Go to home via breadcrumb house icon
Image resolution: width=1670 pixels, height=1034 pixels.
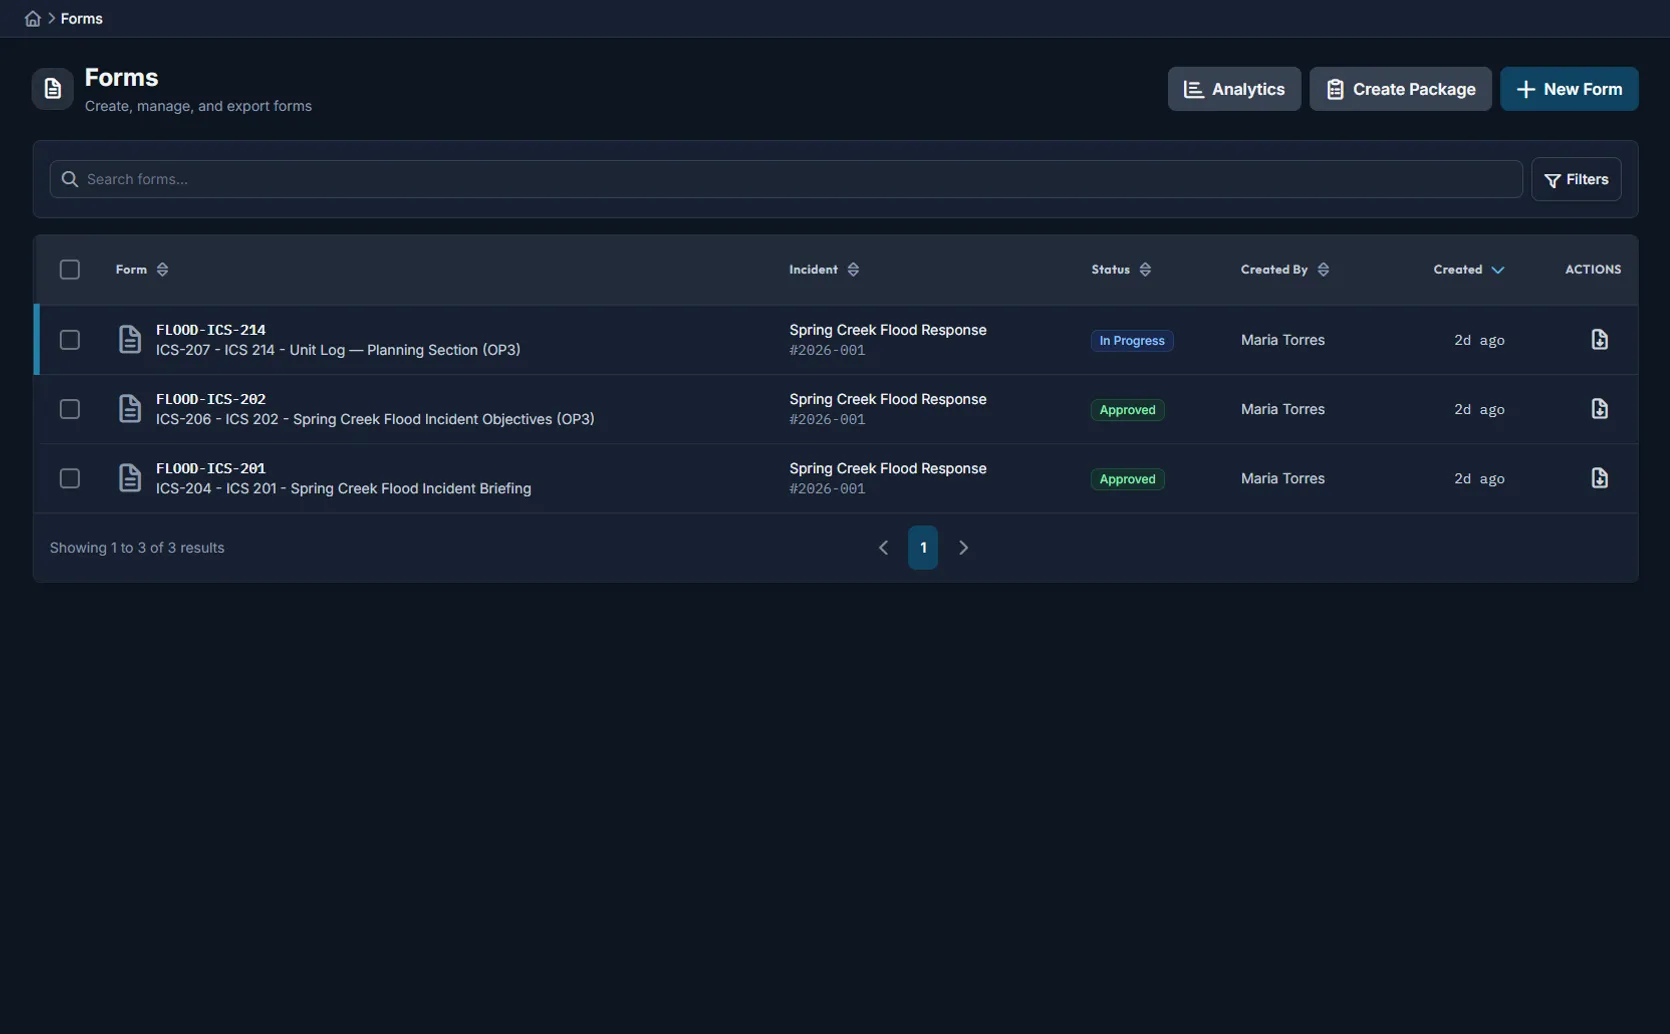pyautogui.click(x=33, y=19)
